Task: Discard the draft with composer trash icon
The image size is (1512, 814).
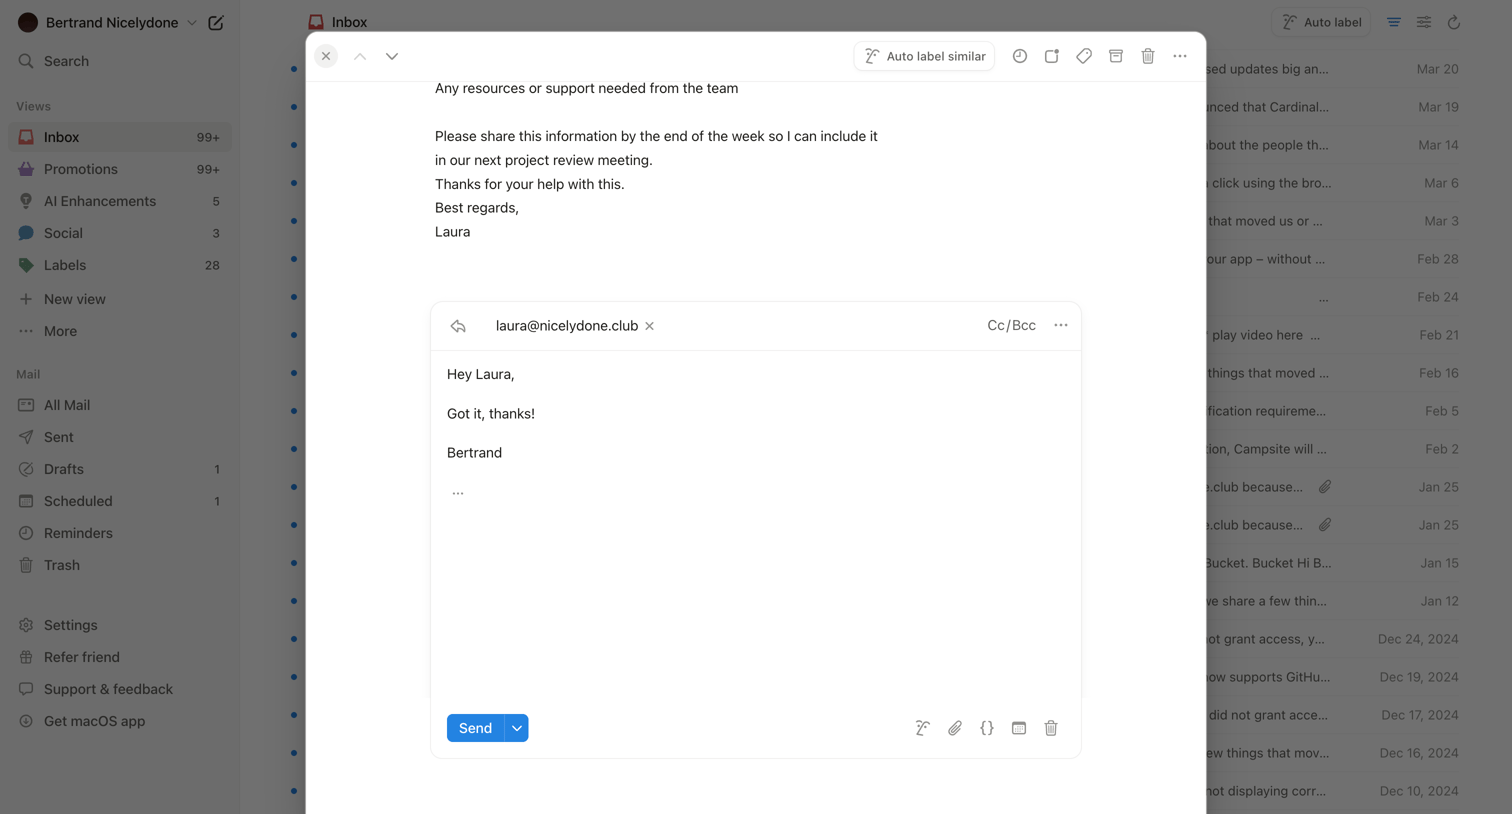Action: tap(1051, 728)
